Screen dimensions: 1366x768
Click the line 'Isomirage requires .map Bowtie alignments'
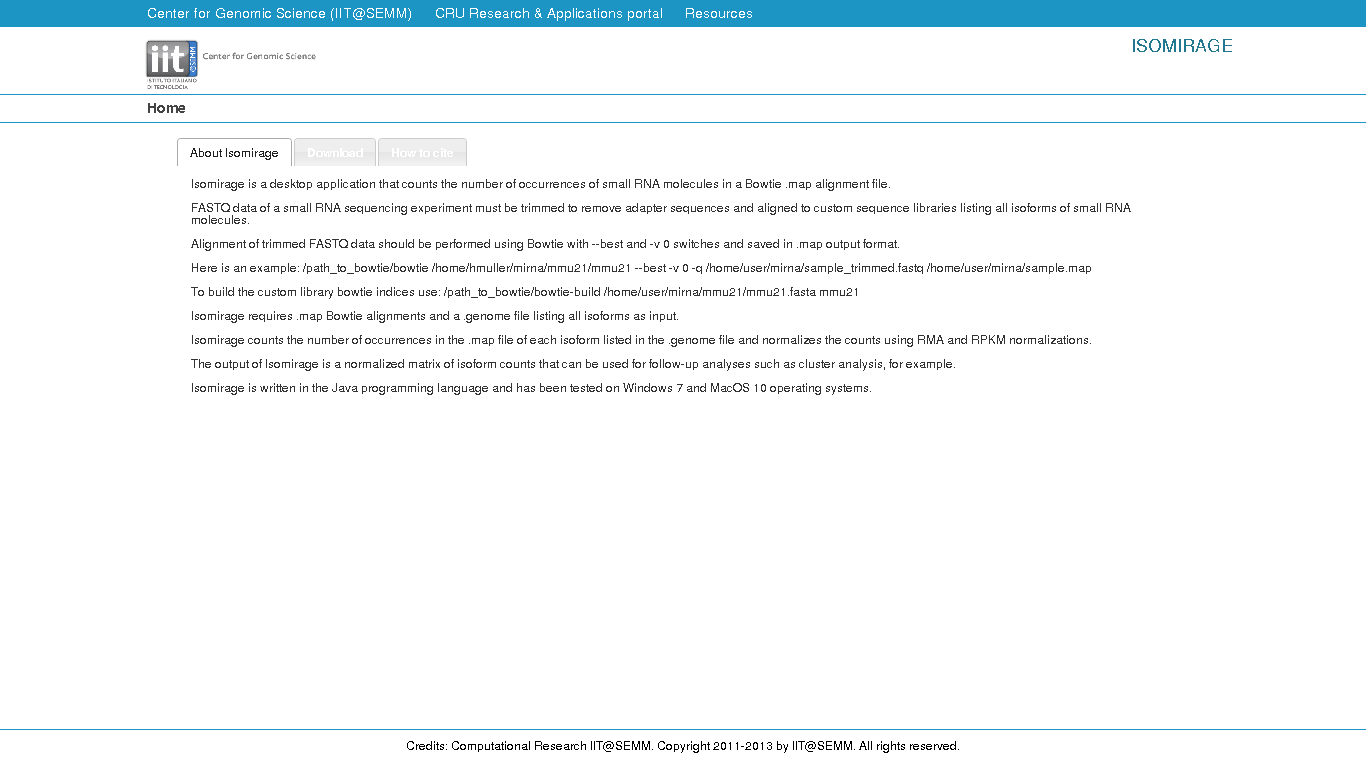click(434, 316)
